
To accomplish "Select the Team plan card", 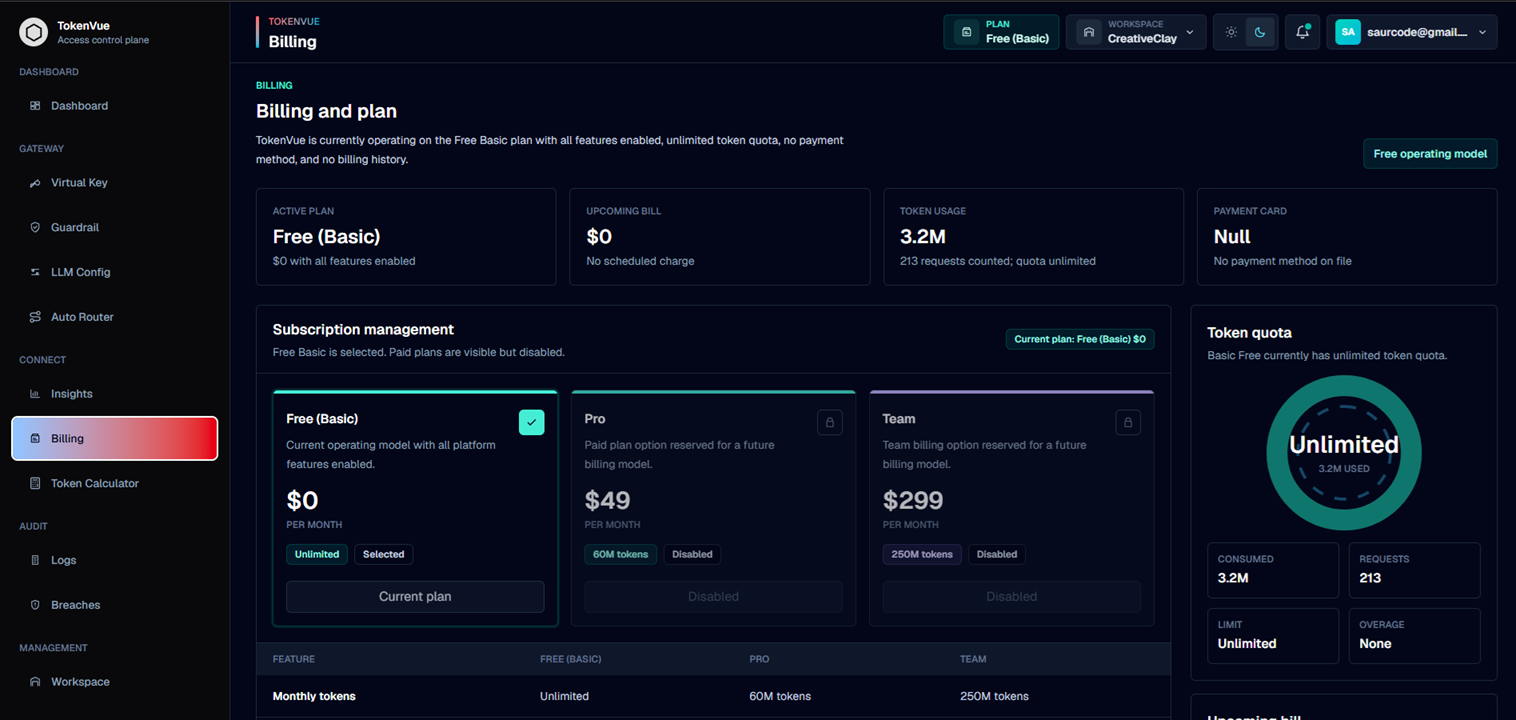I will (x=1011, y=508).
